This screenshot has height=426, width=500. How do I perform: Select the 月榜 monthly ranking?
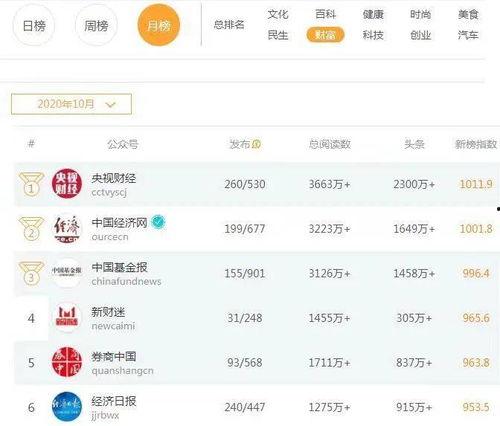159,25
